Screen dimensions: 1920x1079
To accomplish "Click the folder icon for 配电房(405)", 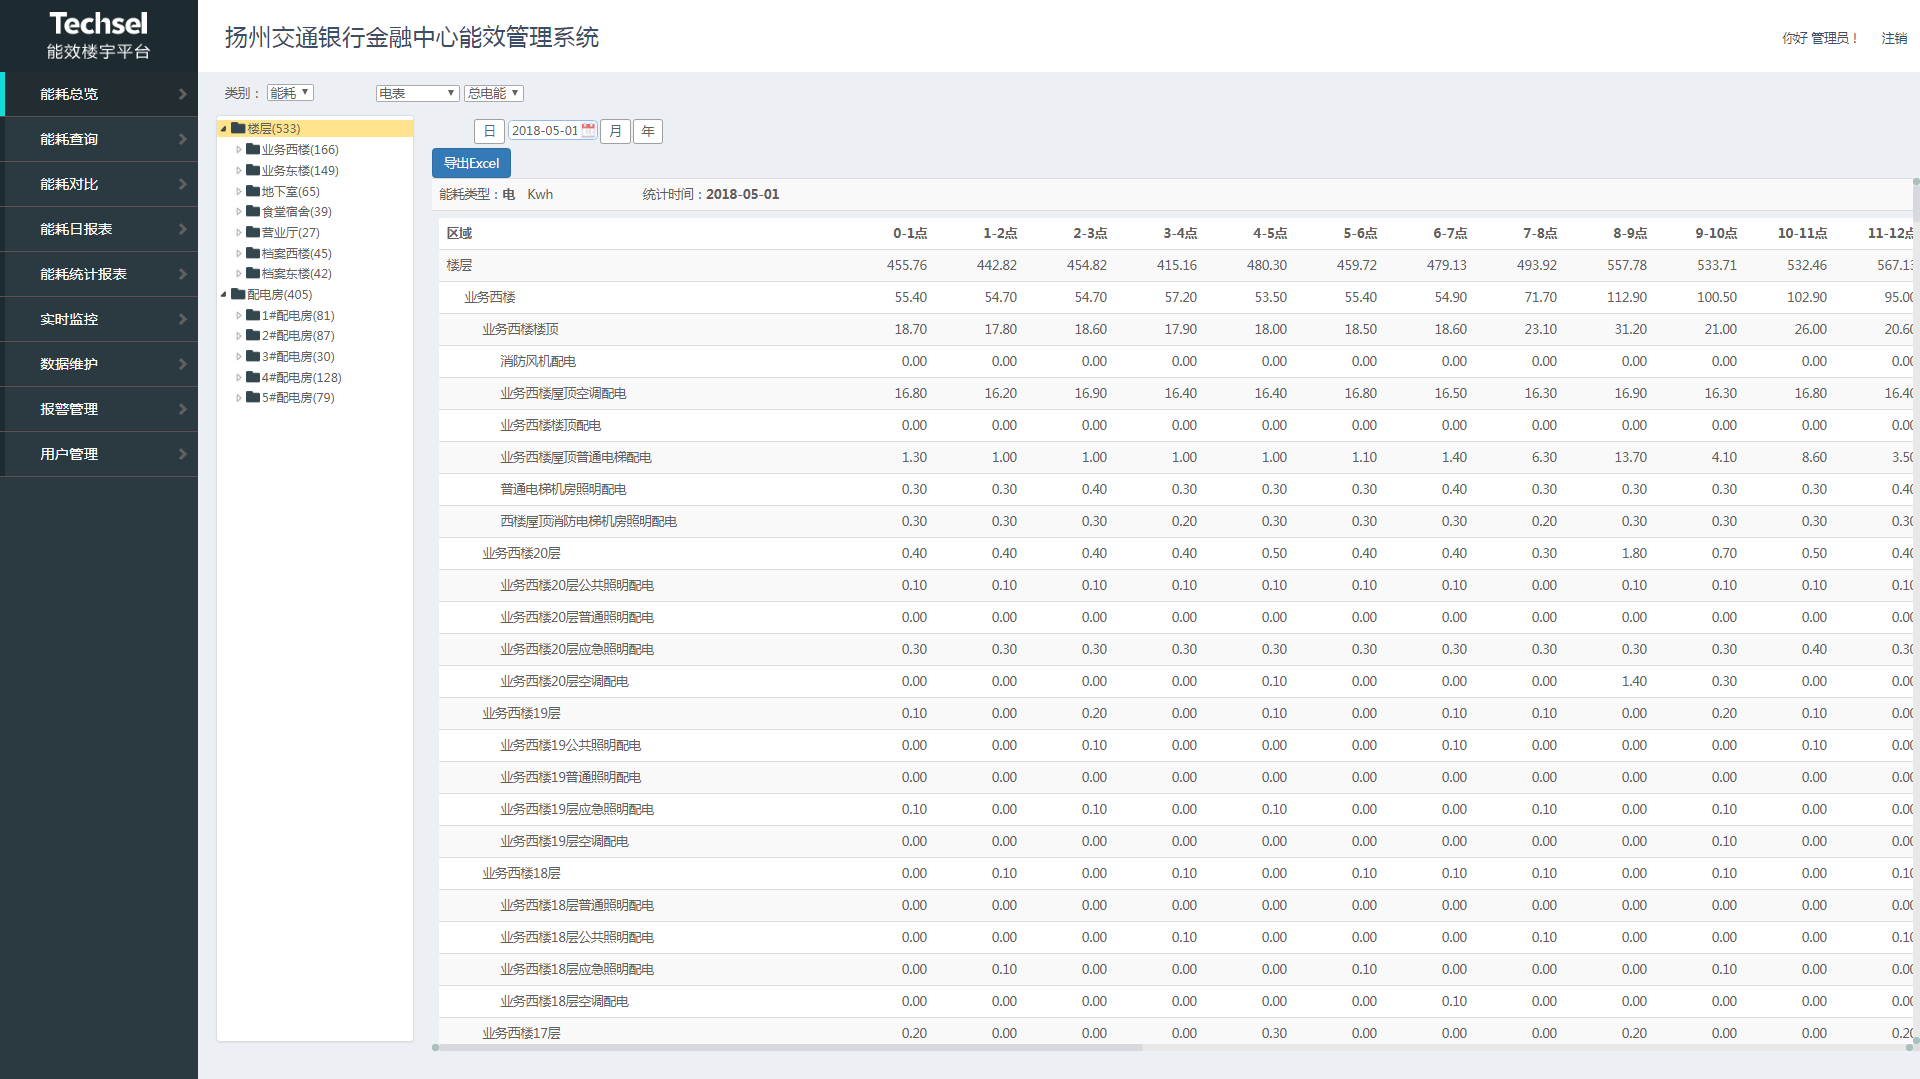I will [238, 294].
